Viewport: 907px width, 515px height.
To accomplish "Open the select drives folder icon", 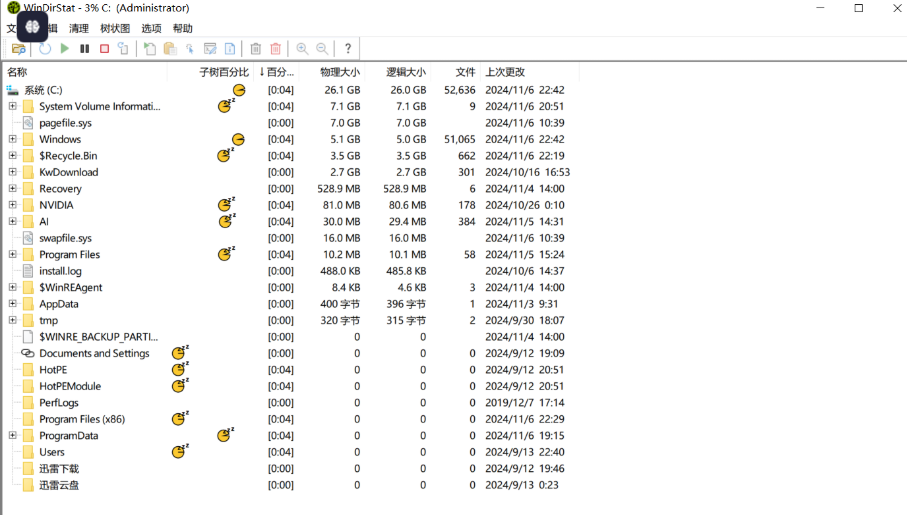I will [19, 49].
